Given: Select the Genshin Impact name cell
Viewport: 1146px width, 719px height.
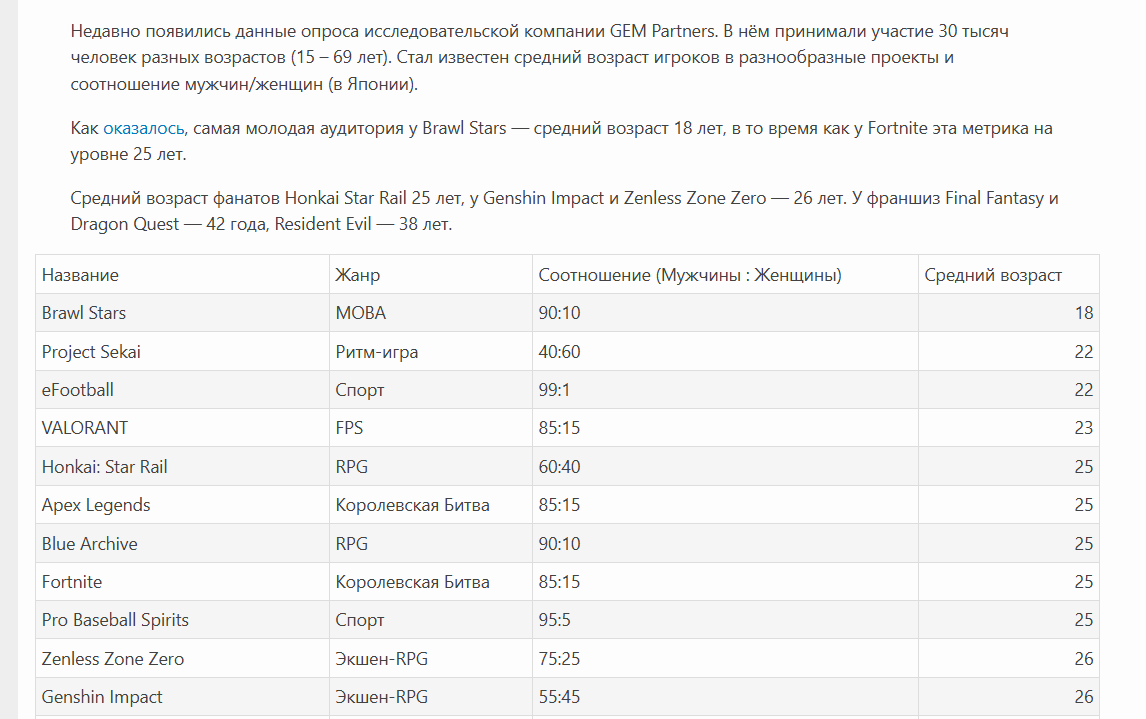Looking at the screenshot, I should [102, 697].
